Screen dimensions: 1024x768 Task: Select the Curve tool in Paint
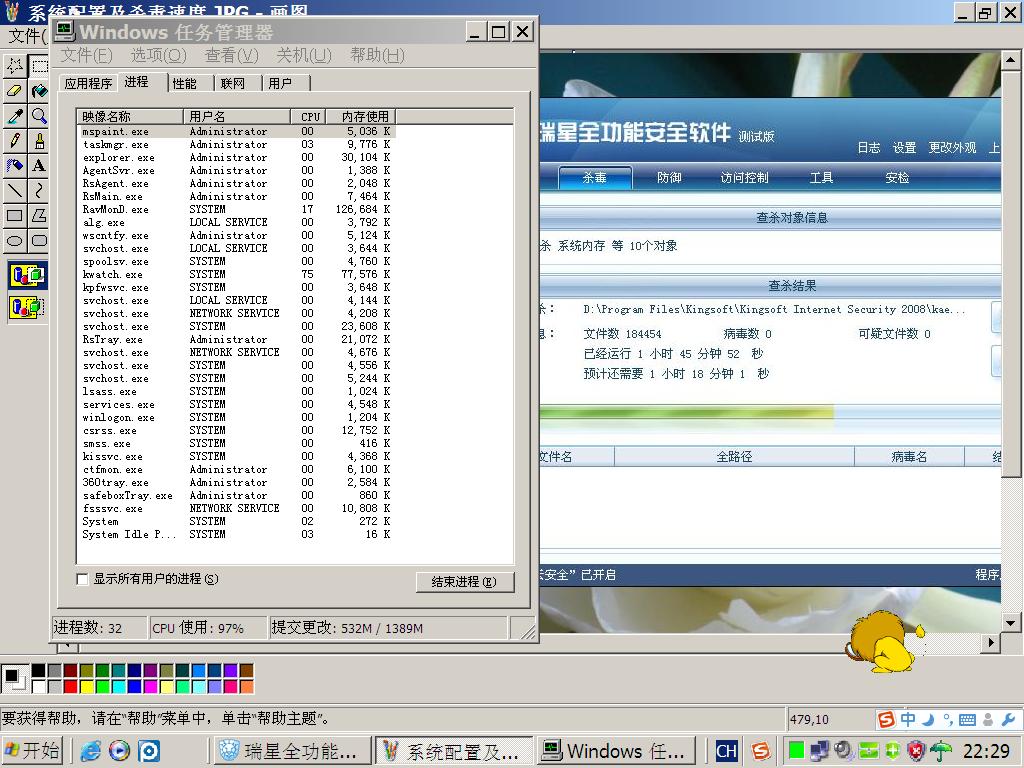tap(39, 190)
